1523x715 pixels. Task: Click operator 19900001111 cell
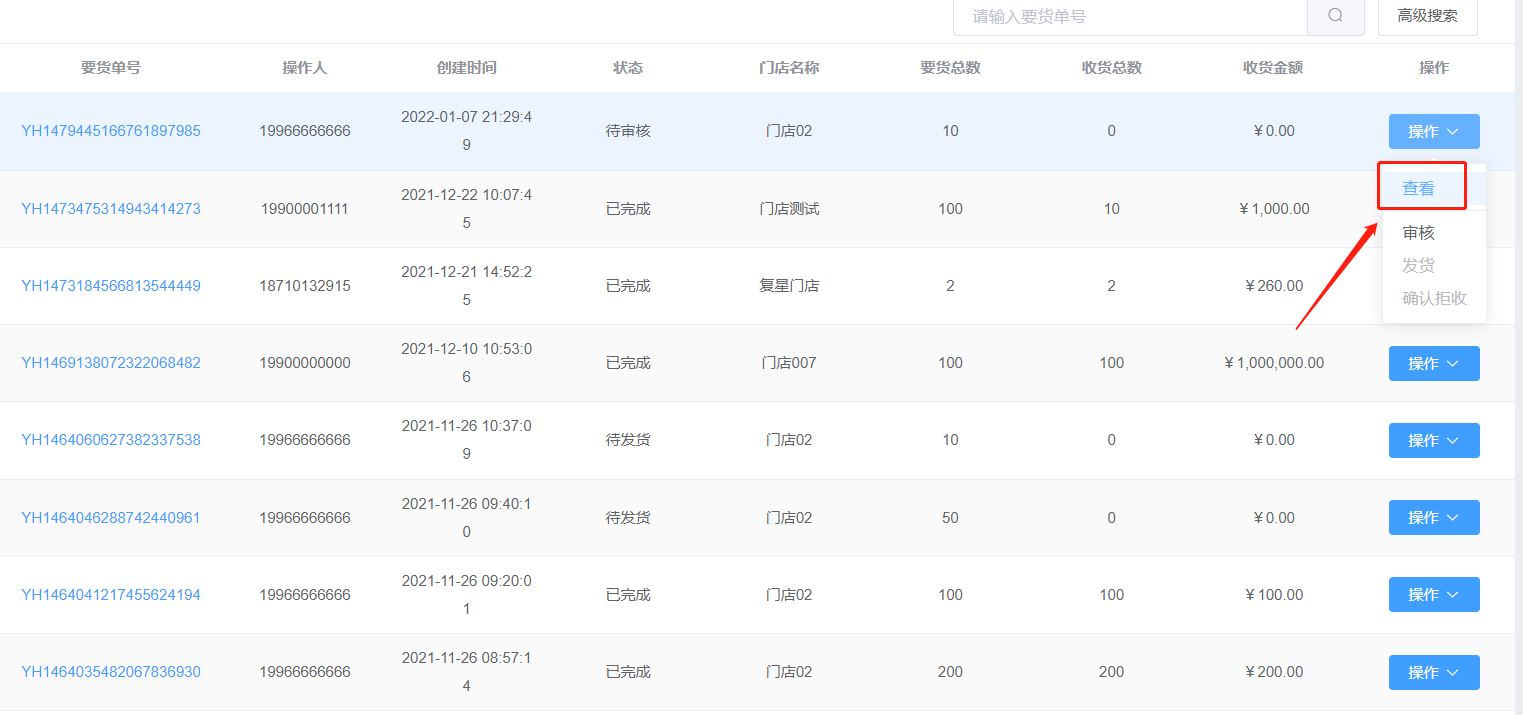click(305, 209)
